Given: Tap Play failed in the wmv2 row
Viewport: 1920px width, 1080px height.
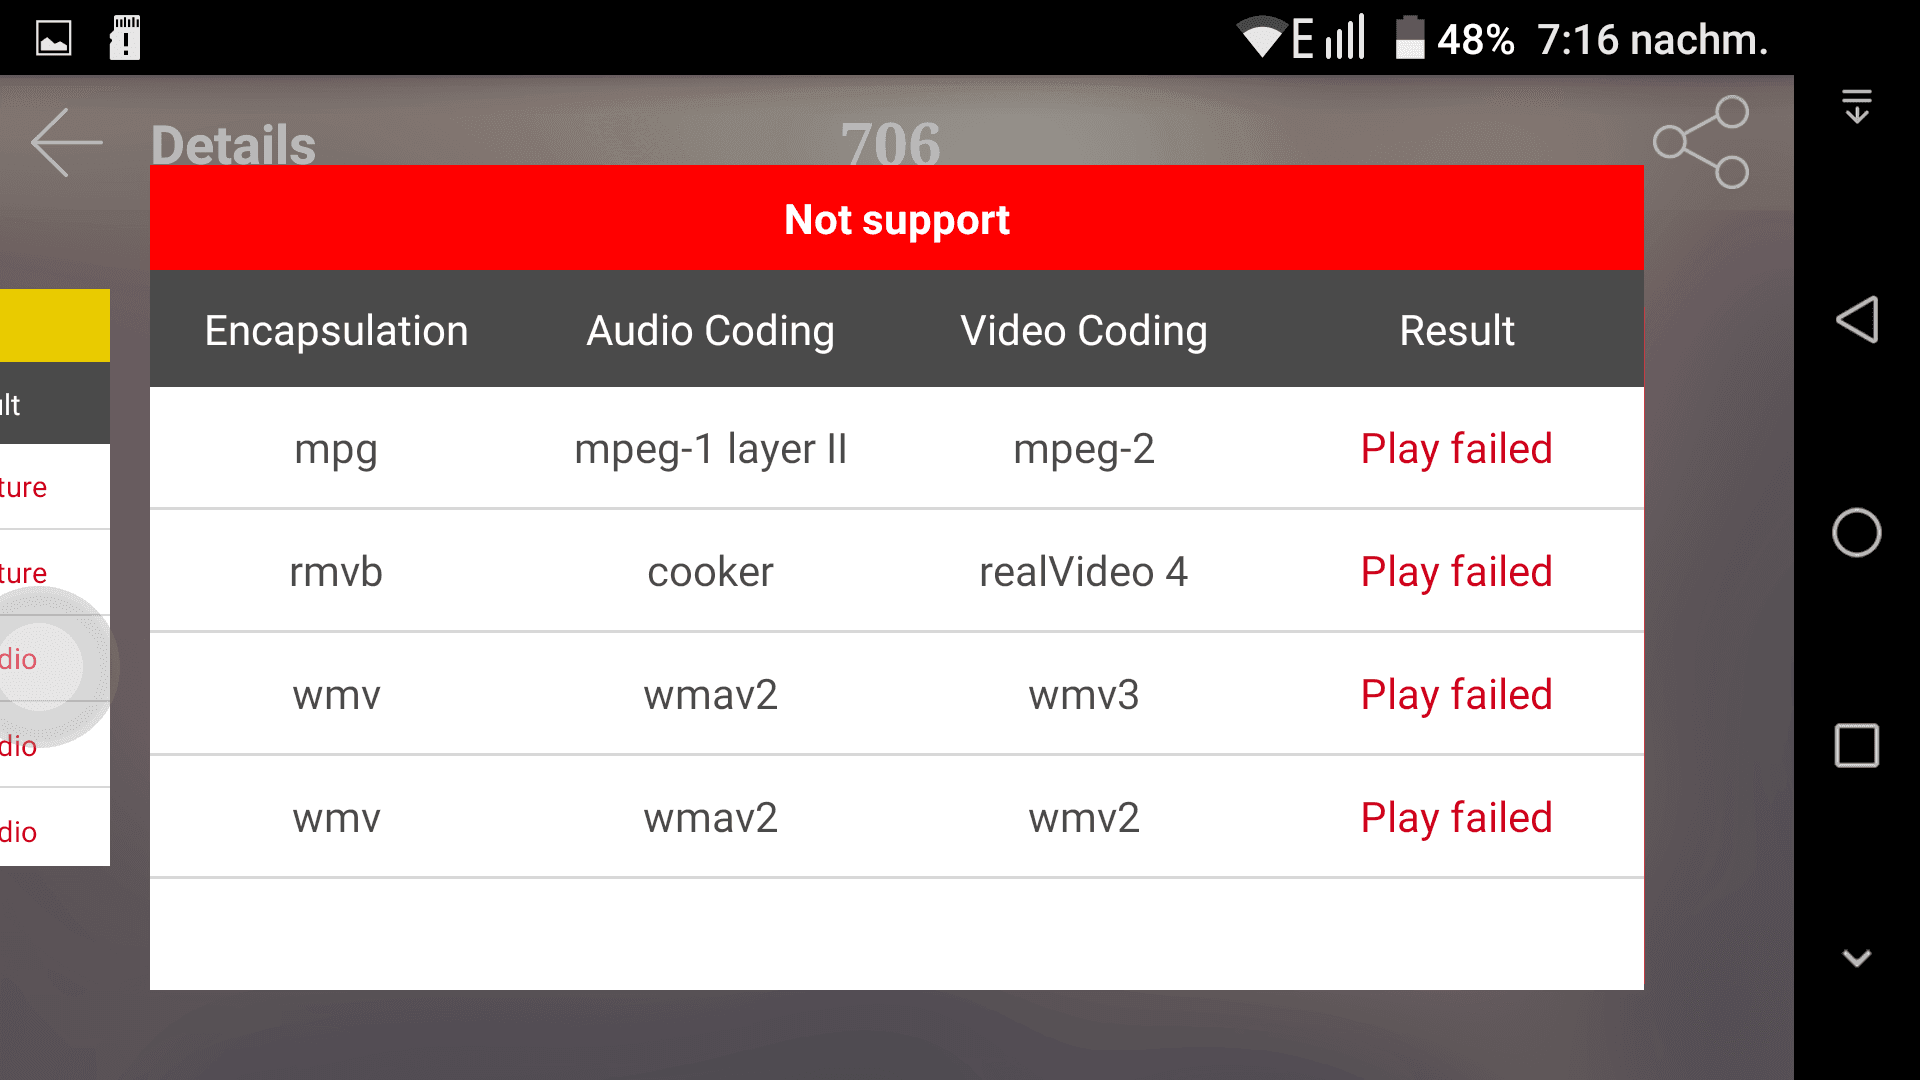Looking at the screenshot, I should 1457,818.
